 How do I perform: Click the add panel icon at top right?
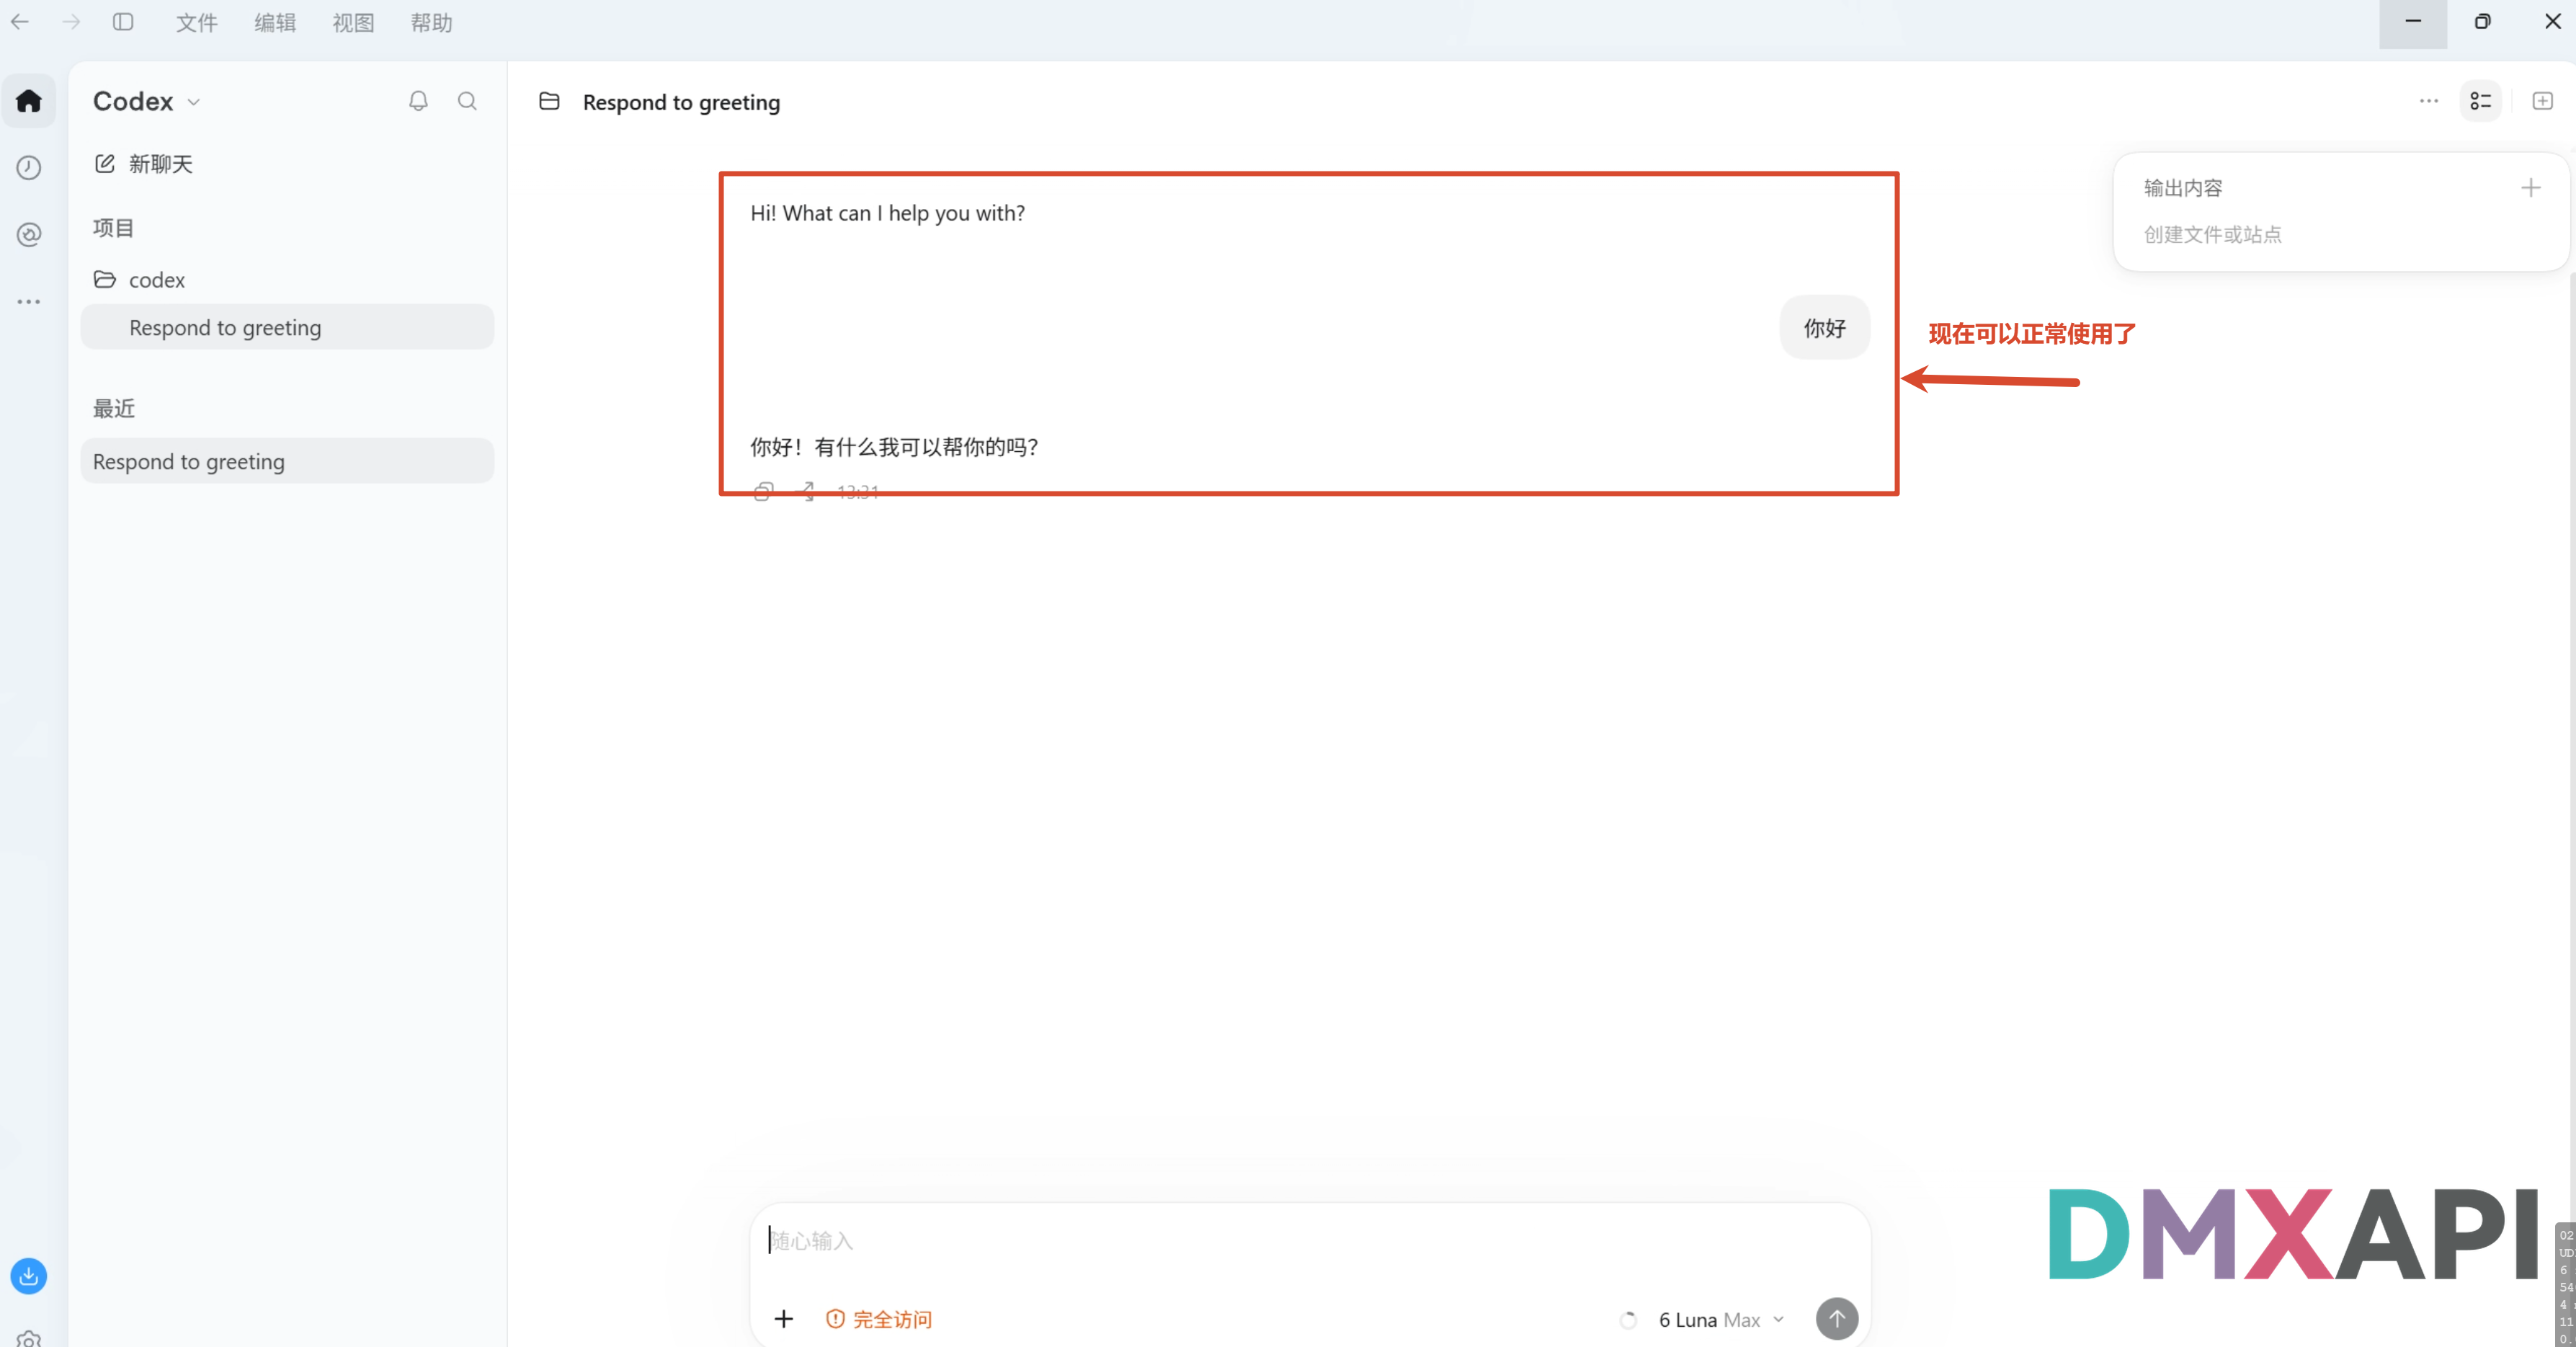pos(2542,101)
